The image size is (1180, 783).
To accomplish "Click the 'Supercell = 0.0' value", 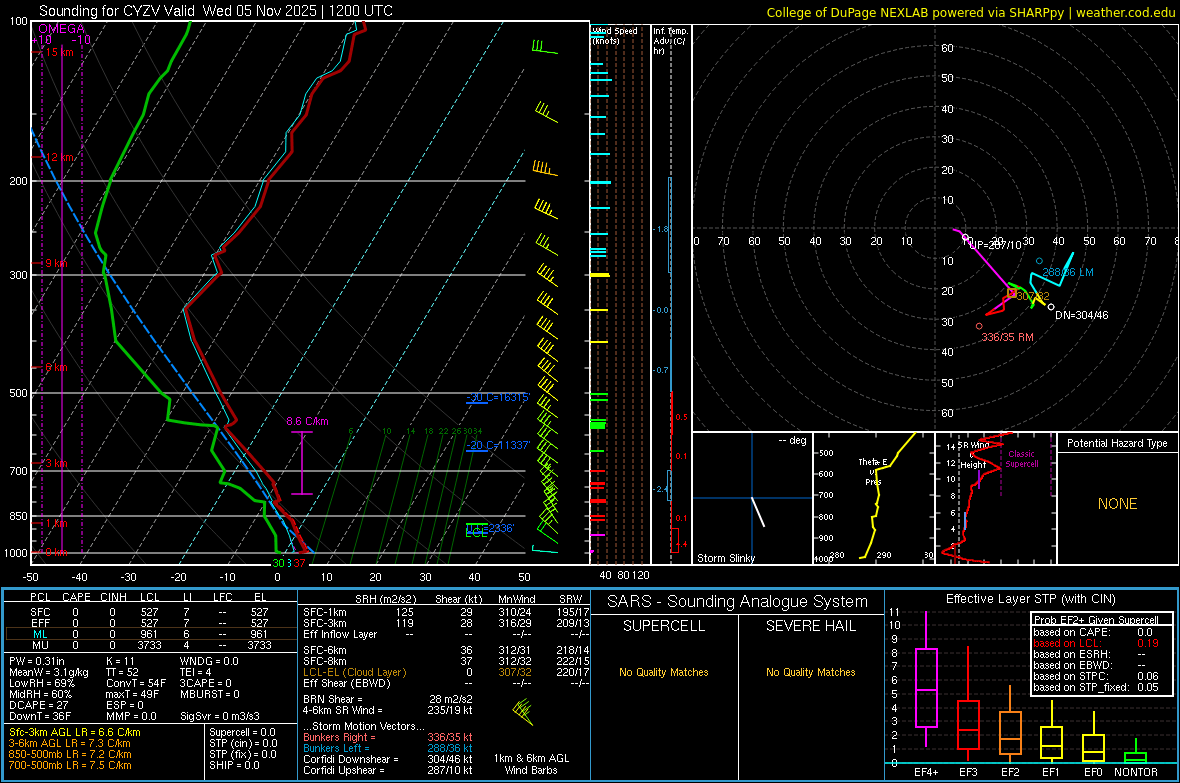I will click(x=242, y=733).
